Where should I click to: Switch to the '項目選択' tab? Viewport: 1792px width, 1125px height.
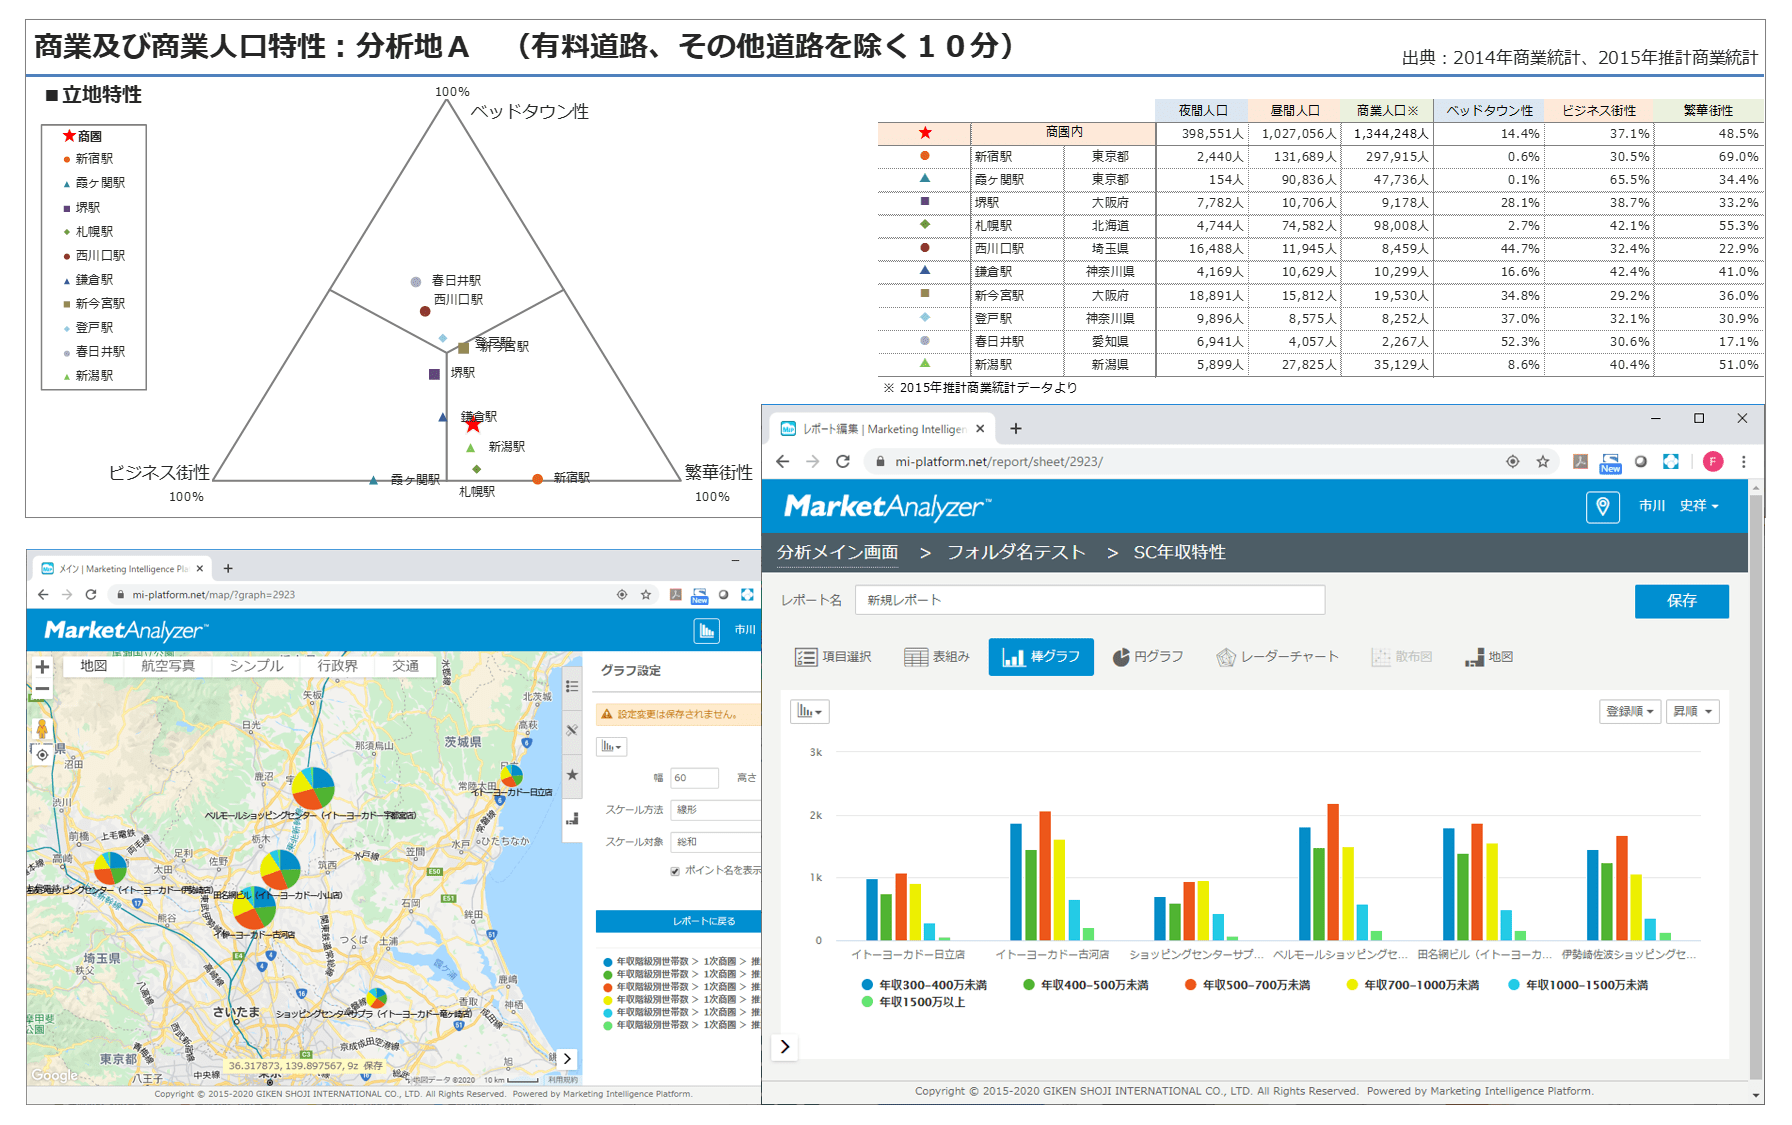point(833,657)
